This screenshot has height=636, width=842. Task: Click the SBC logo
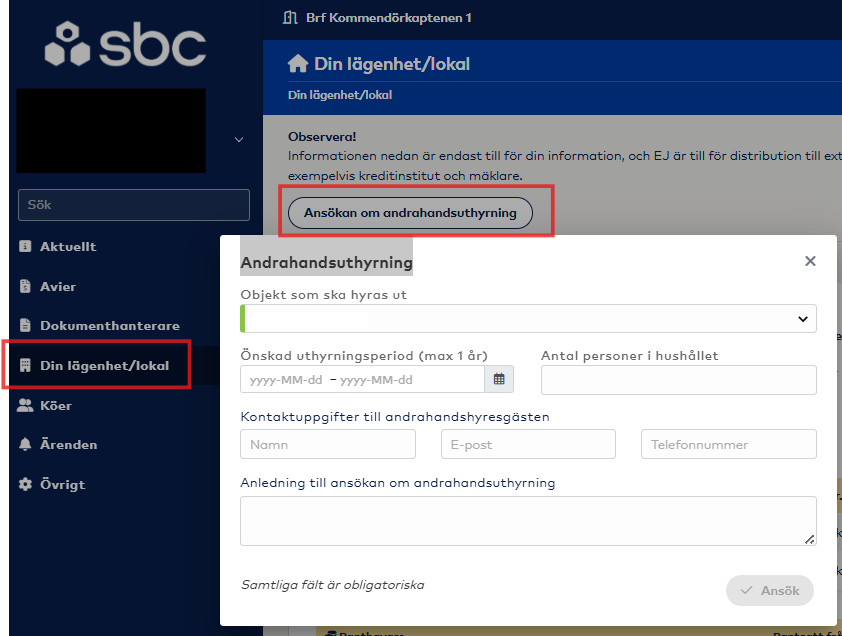coord(125,47)
